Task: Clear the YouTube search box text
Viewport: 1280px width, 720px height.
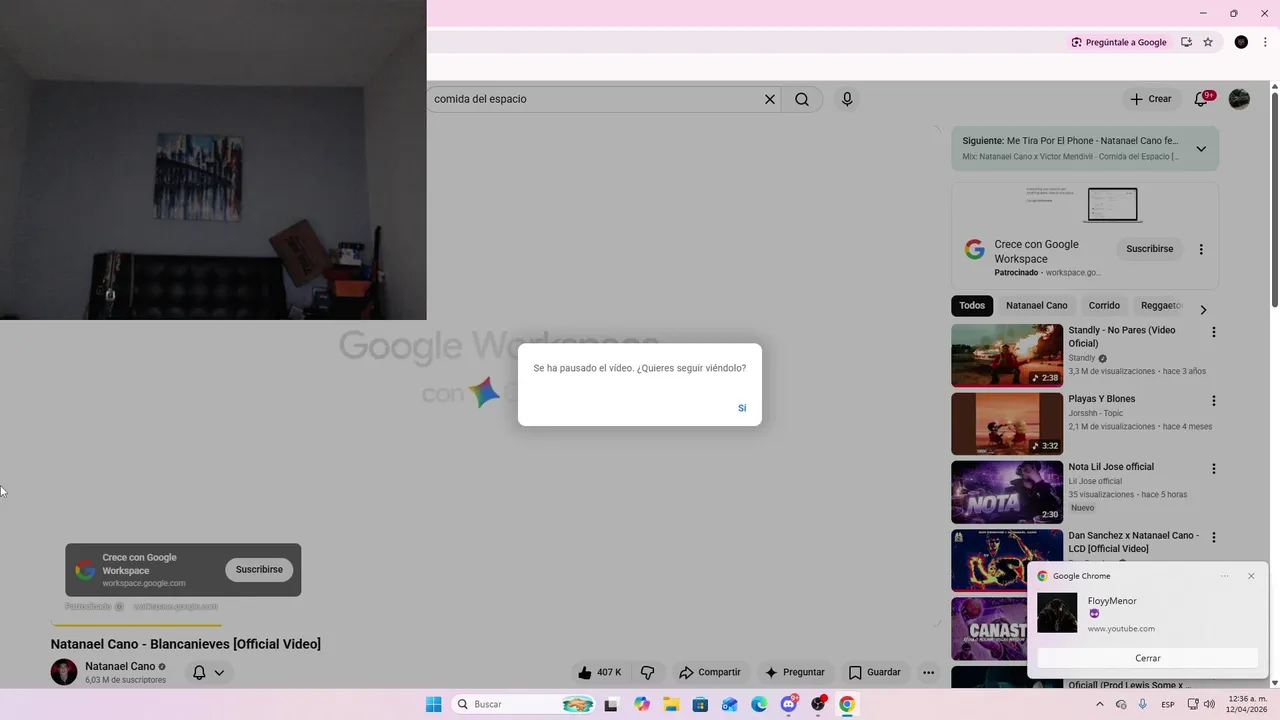Action: (x=770, y=99)
